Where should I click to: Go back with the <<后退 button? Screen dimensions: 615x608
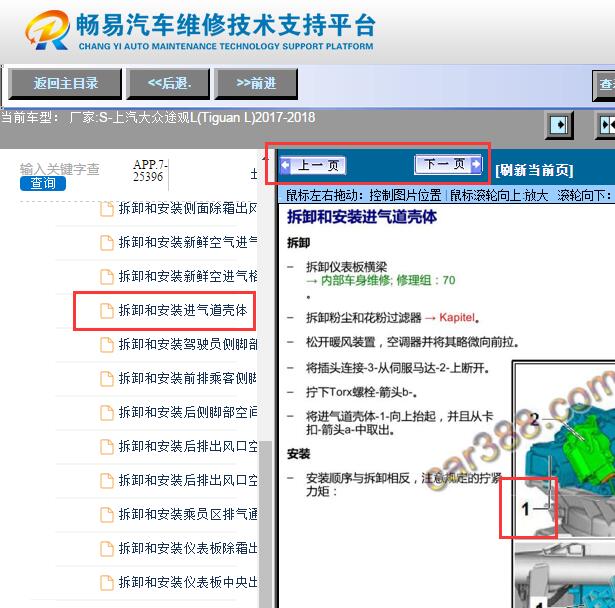pyautogui.click(x=169, y=83)
